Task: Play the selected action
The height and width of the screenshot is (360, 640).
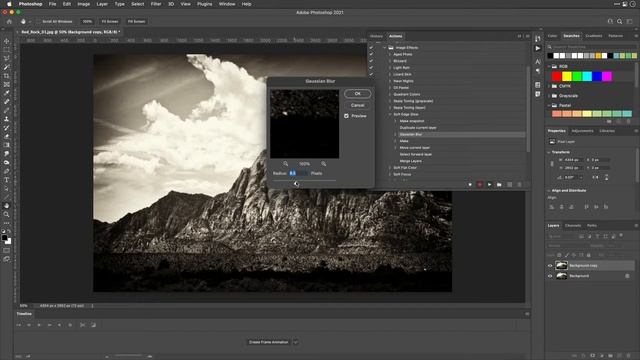Action: click(489, 184)
